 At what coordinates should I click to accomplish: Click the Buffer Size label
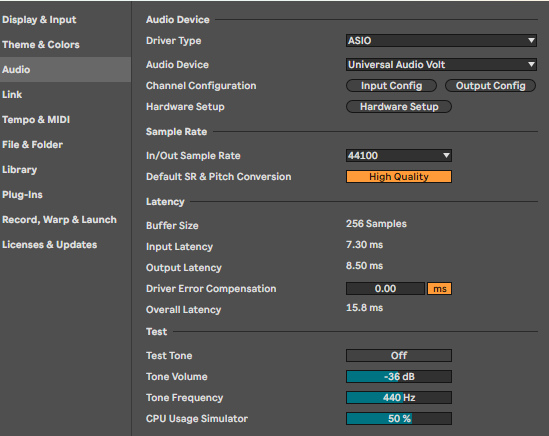click(172, 226)
